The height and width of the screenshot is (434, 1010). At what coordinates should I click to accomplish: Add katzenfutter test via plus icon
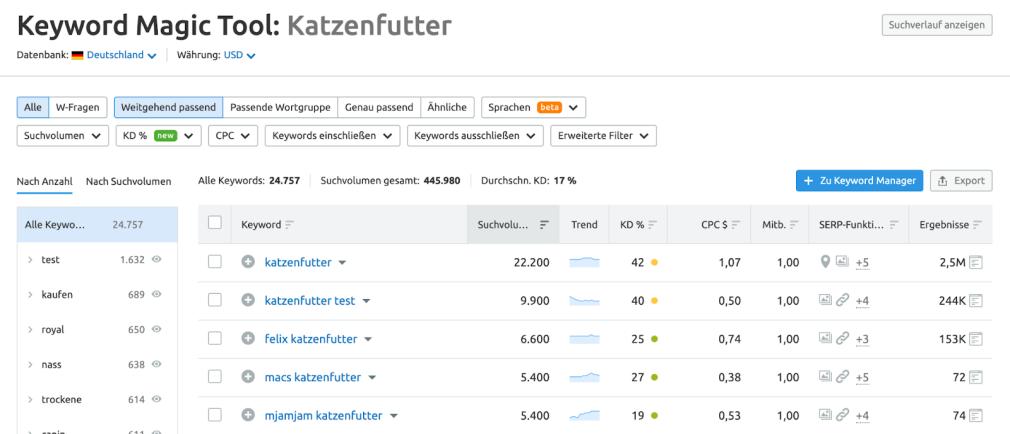pyautogui.click(x=248, y=300)
